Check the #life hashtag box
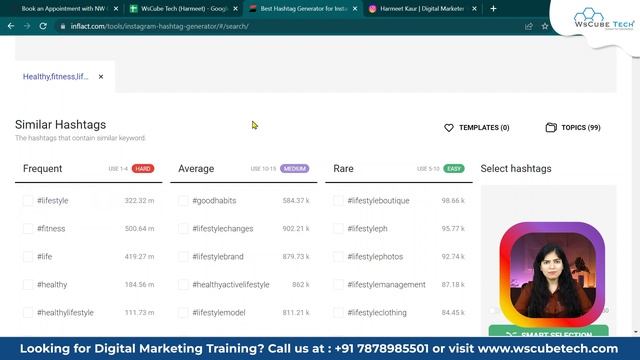 [x=28, y=256]
